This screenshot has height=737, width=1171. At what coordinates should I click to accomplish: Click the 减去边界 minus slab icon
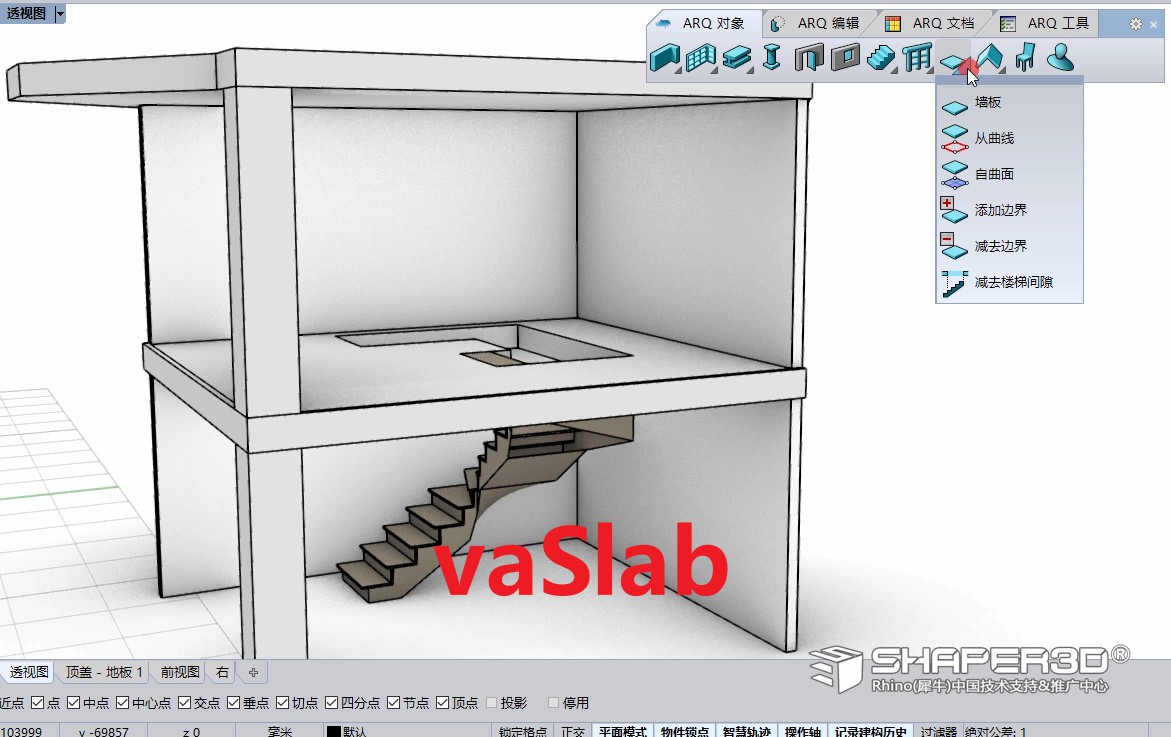954,246
